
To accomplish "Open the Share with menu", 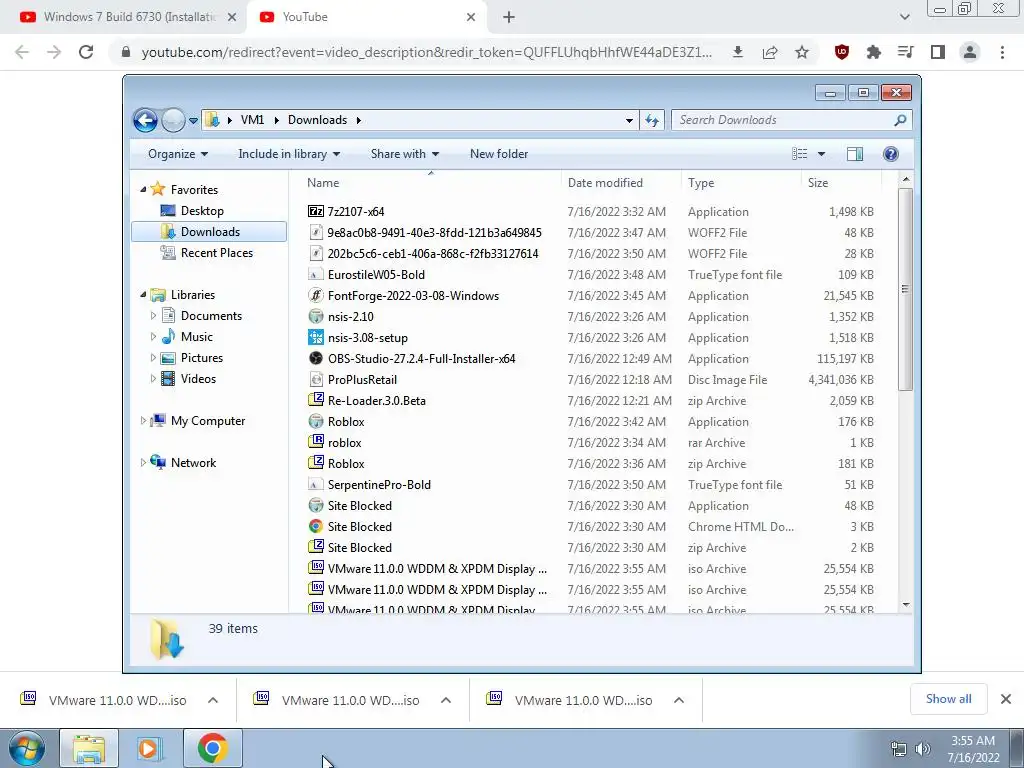I will [x=405, y=154].
